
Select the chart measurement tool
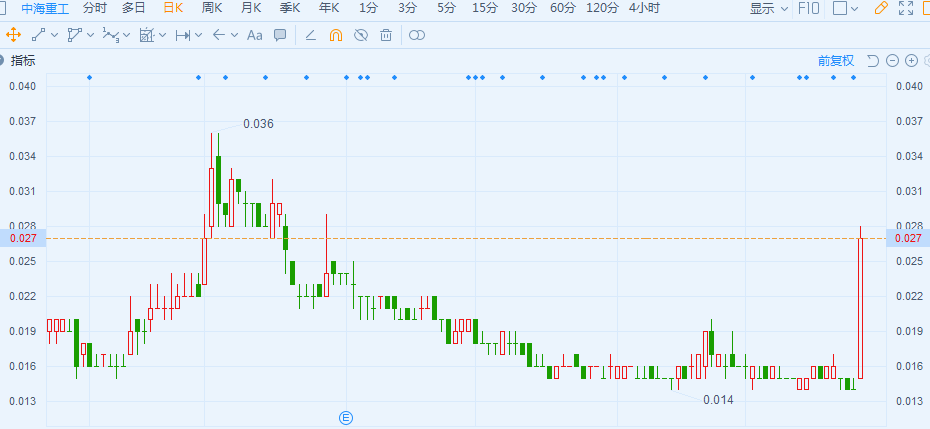pyautogui.click(x=146, y=35)
